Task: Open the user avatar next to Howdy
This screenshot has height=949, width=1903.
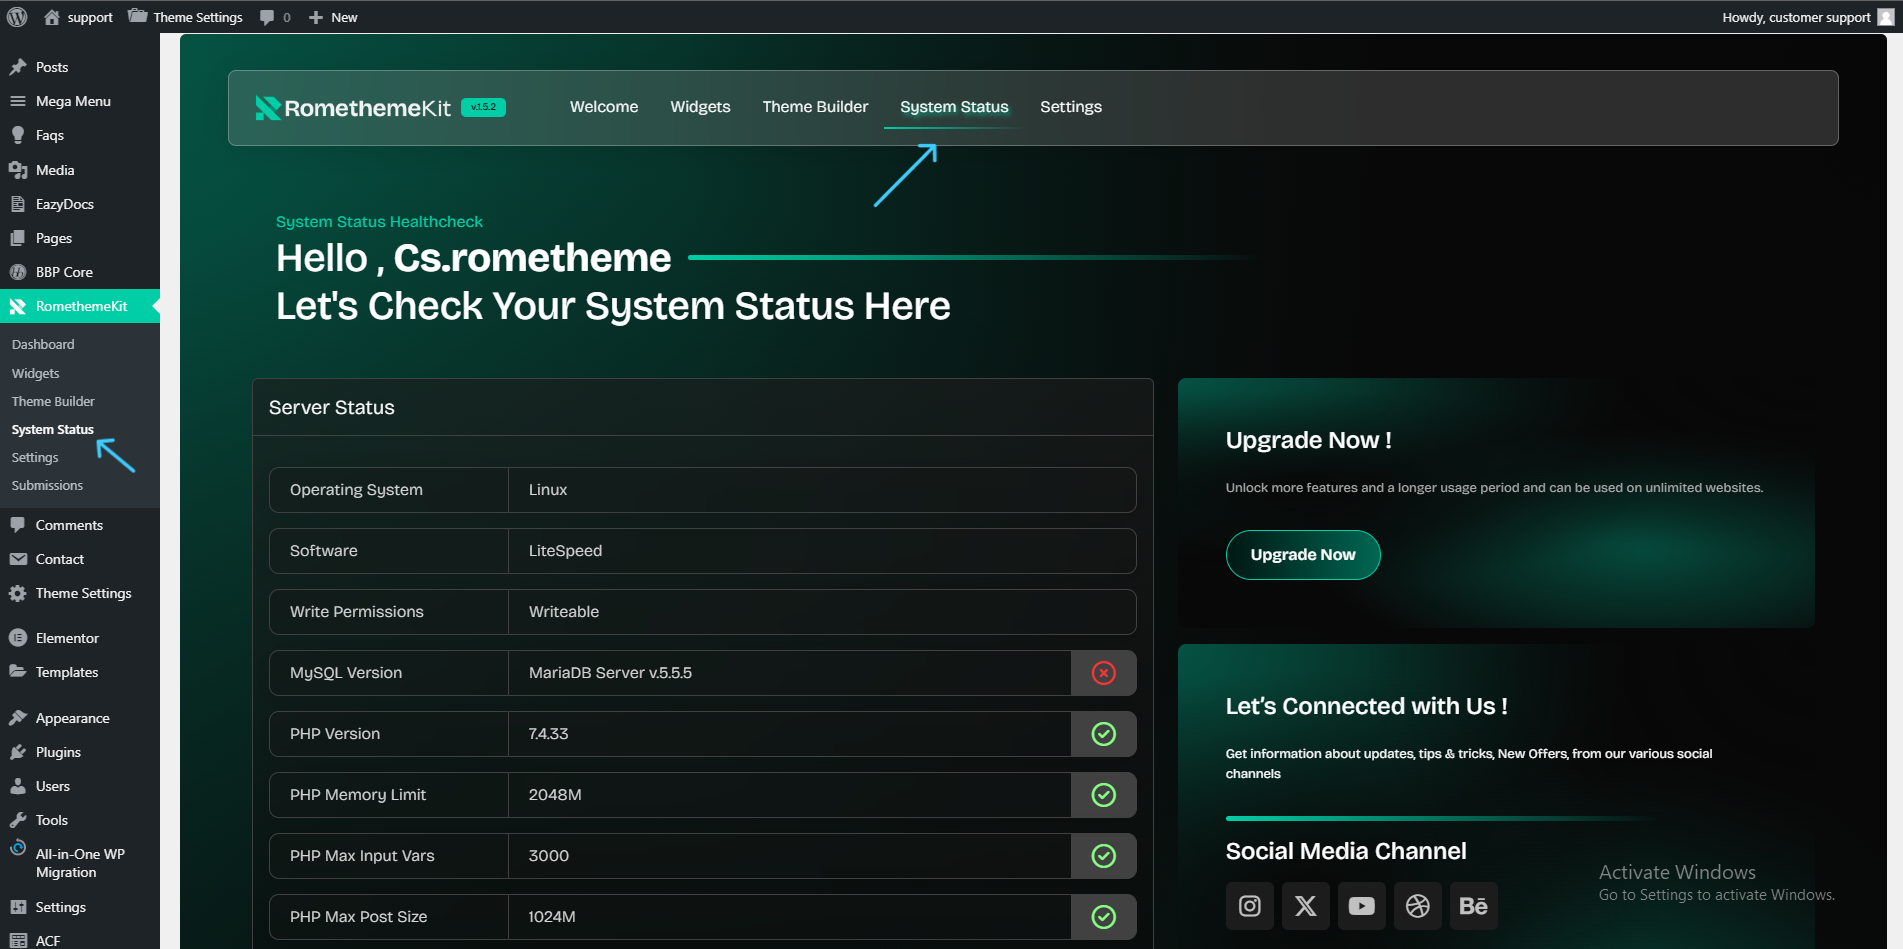Action: [x=1886, y=17]
